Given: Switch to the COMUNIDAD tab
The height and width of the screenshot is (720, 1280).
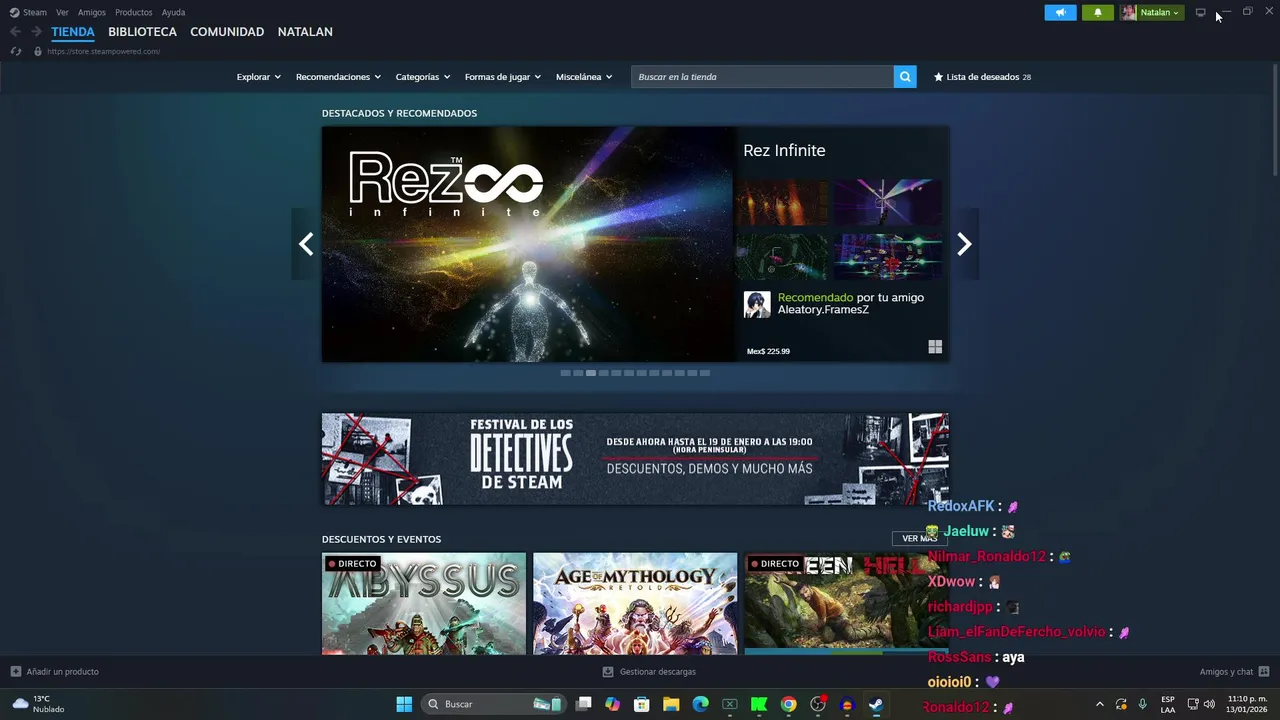Looking at the screenshot, I should click(227, 32).
